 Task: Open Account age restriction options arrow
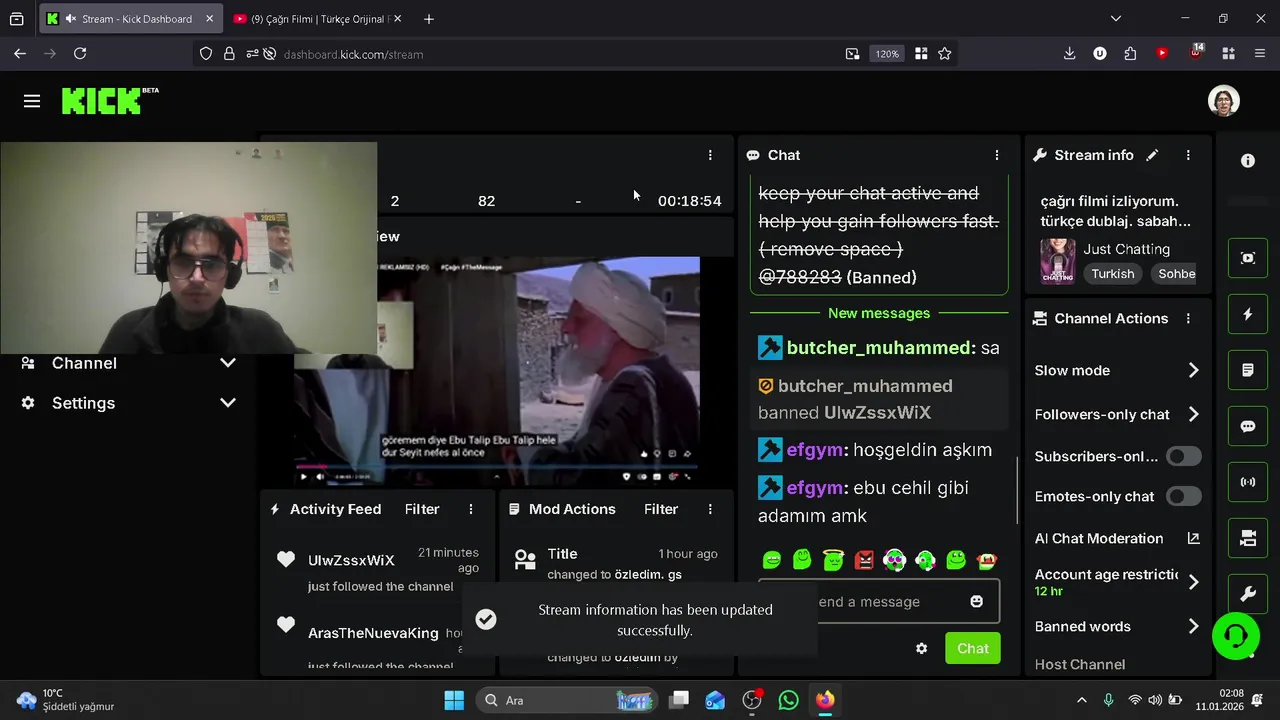click(x=1193, y=582)
